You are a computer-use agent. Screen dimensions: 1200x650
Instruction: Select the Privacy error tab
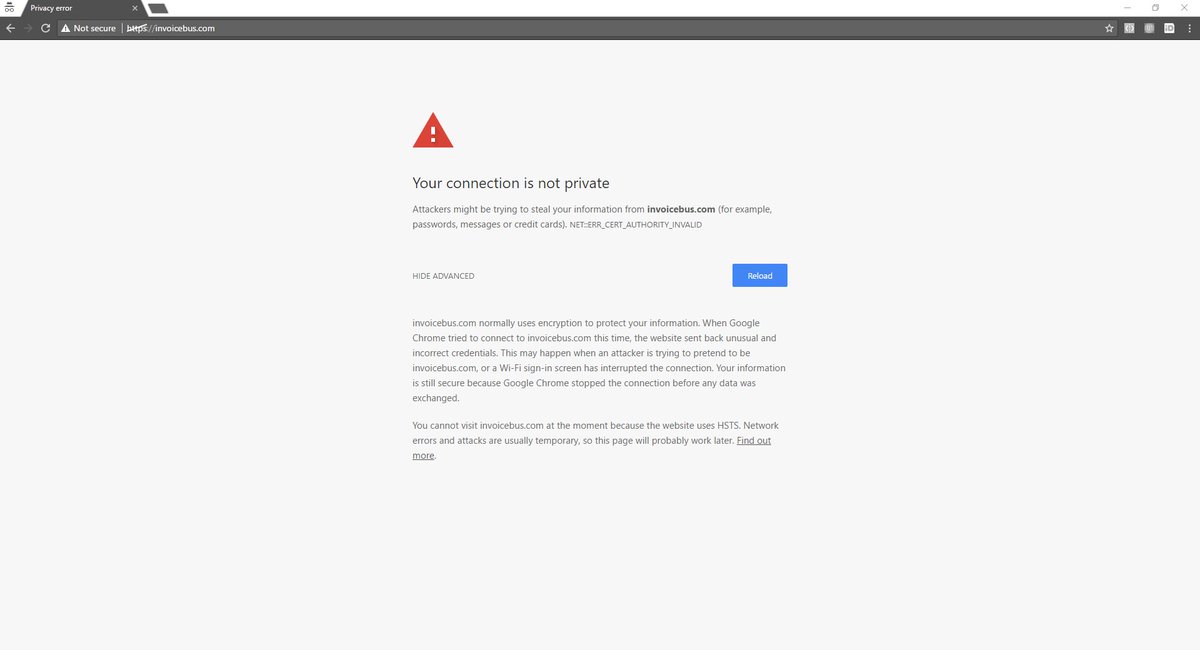coord(82,8)
